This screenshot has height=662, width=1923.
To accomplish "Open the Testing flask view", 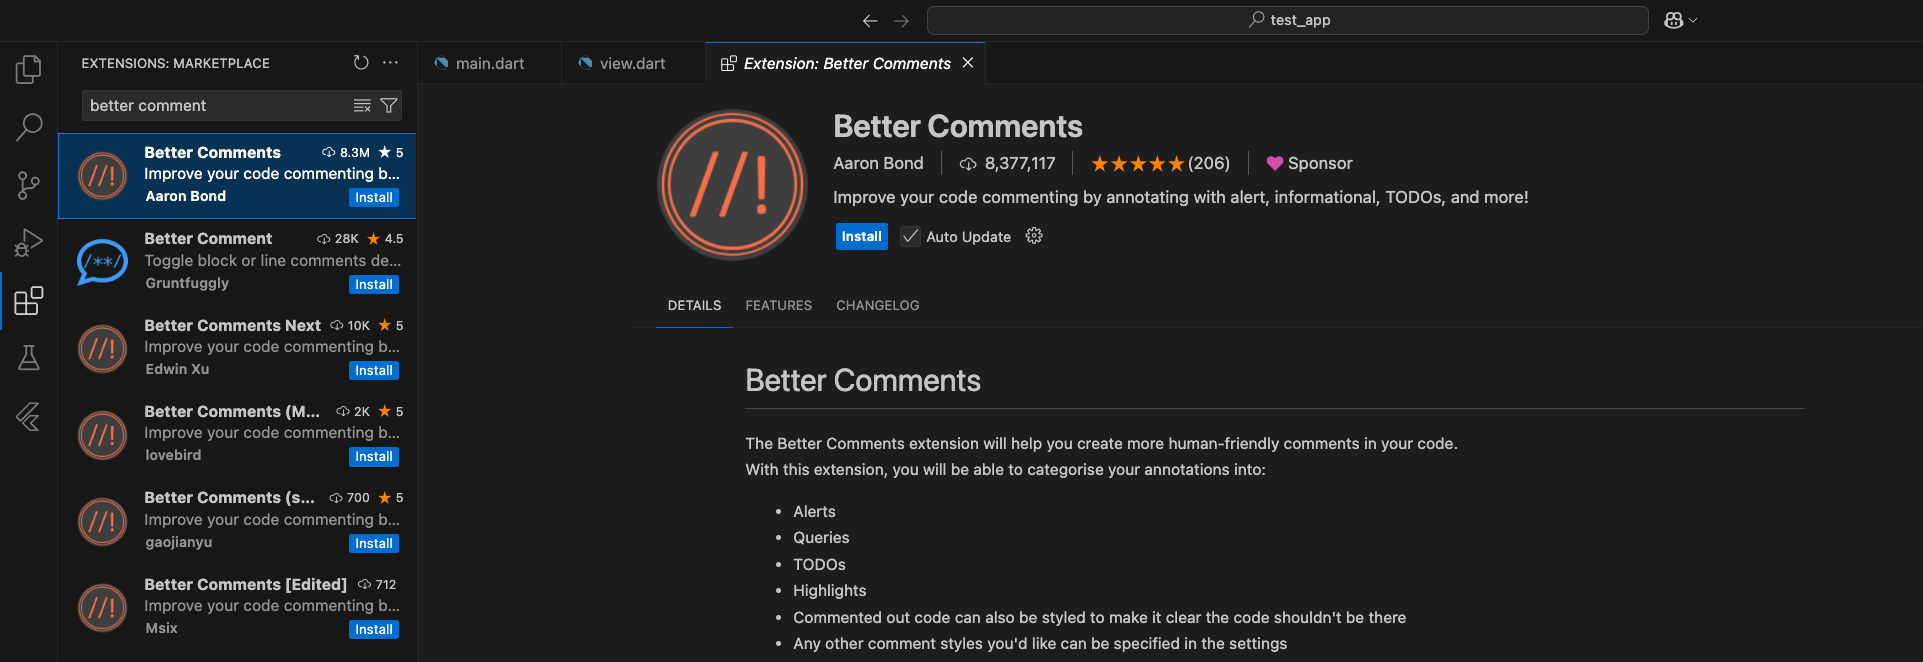I will [x=29, y=358].
